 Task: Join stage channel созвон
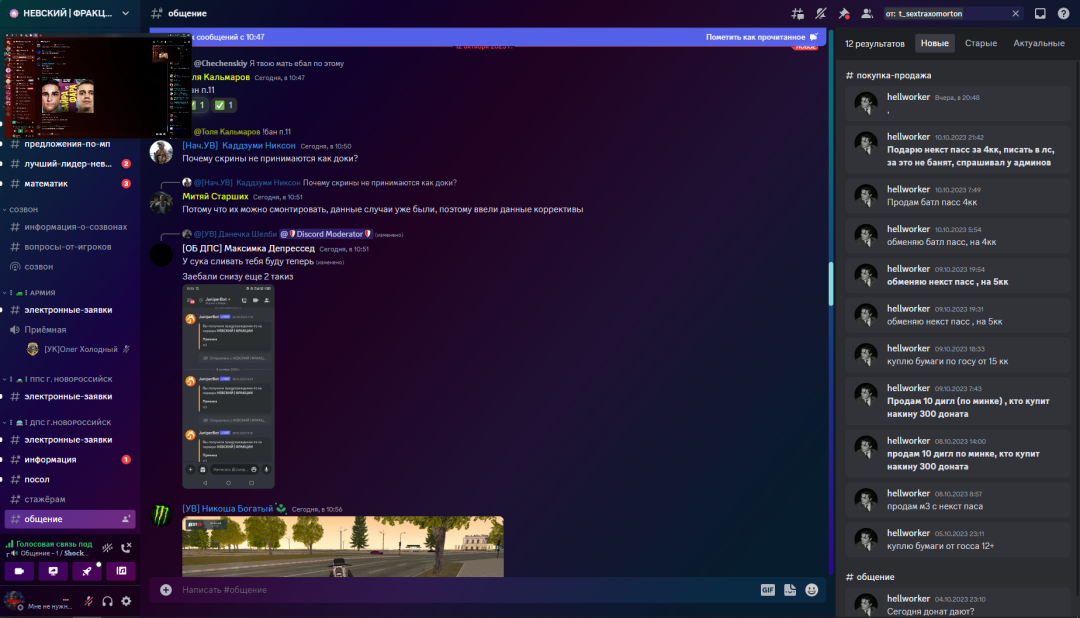(70, 267)
